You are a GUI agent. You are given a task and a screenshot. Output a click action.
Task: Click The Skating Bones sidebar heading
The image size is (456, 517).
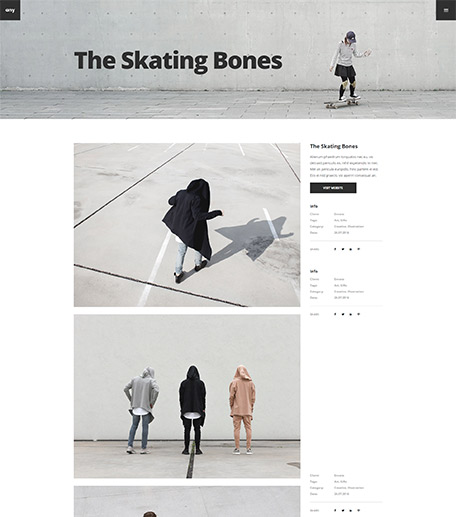pyautogui.click(x=334, y=146)
